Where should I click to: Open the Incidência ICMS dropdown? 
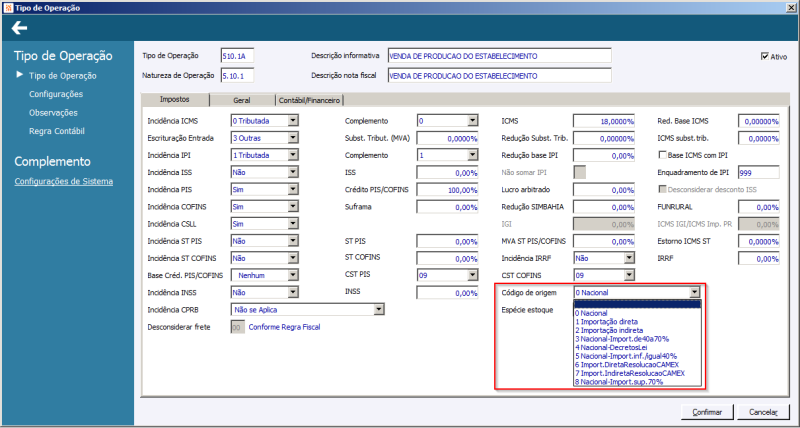[x=292, y=121]
